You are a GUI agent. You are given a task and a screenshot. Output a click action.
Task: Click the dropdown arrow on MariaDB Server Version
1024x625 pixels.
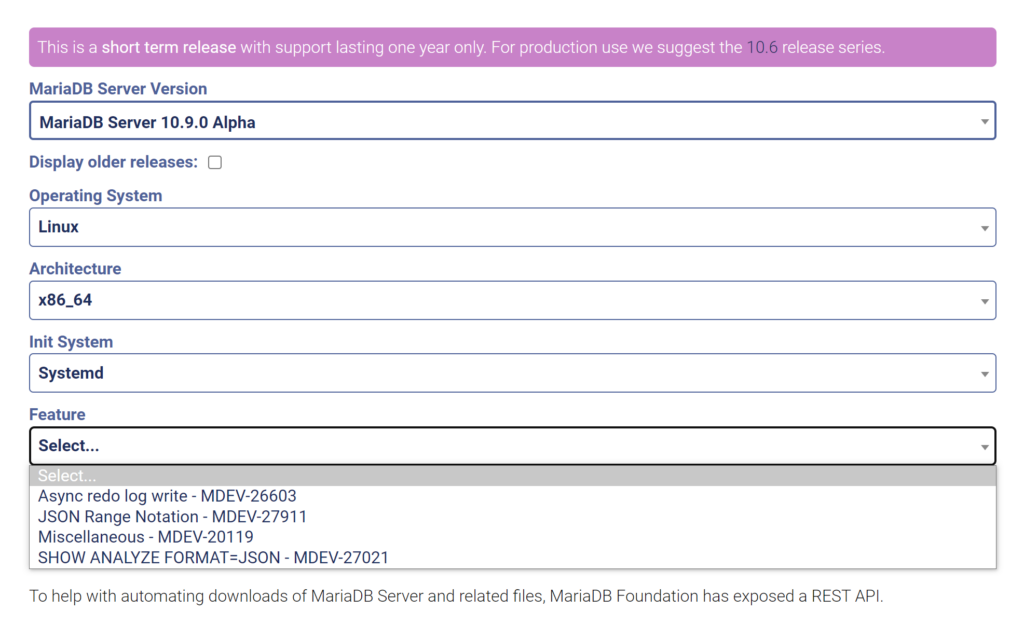[x=983, y=120]
